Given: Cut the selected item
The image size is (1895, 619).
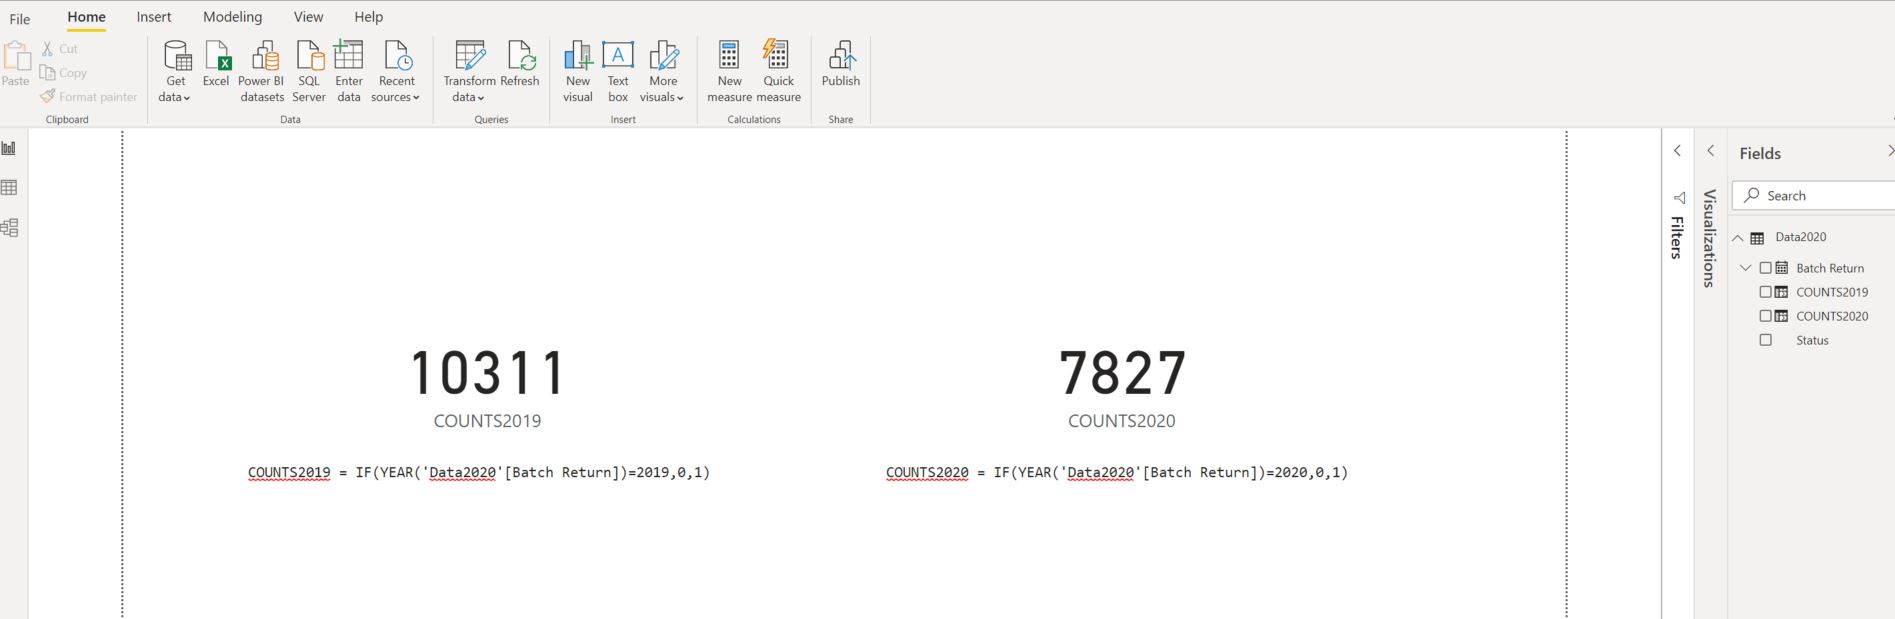Looking at the screenshot, I should (60, 48).
